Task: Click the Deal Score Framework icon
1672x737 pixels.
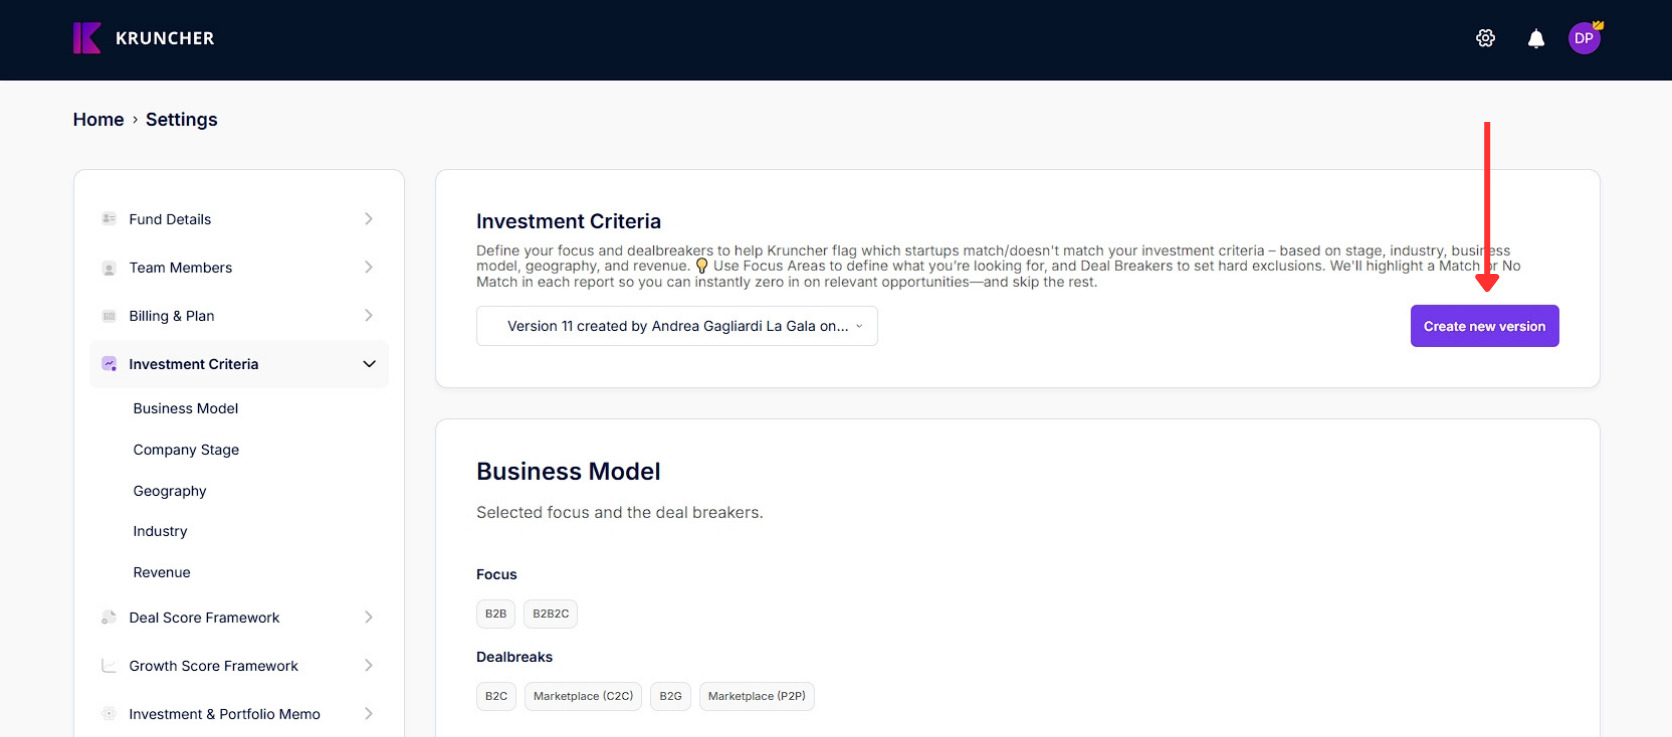Action: (109, 618)
